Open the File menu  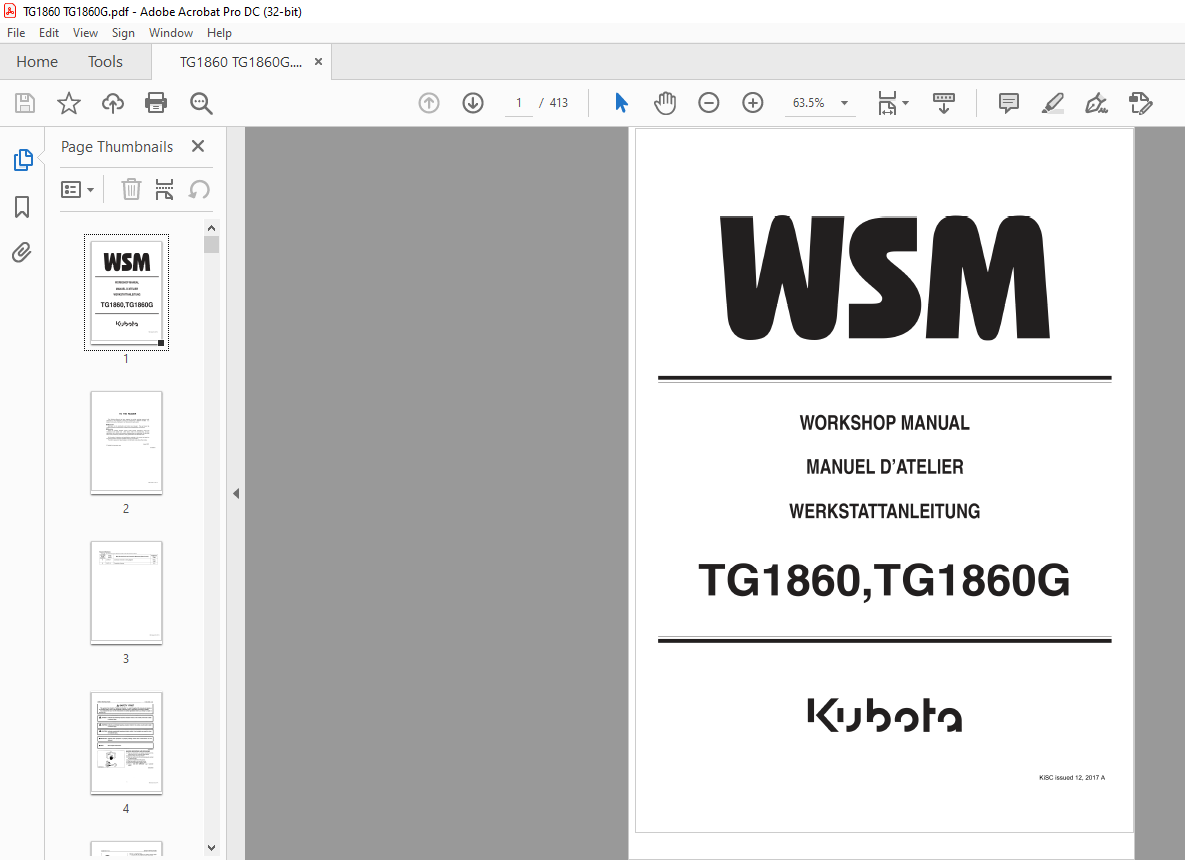pos(16,32)
